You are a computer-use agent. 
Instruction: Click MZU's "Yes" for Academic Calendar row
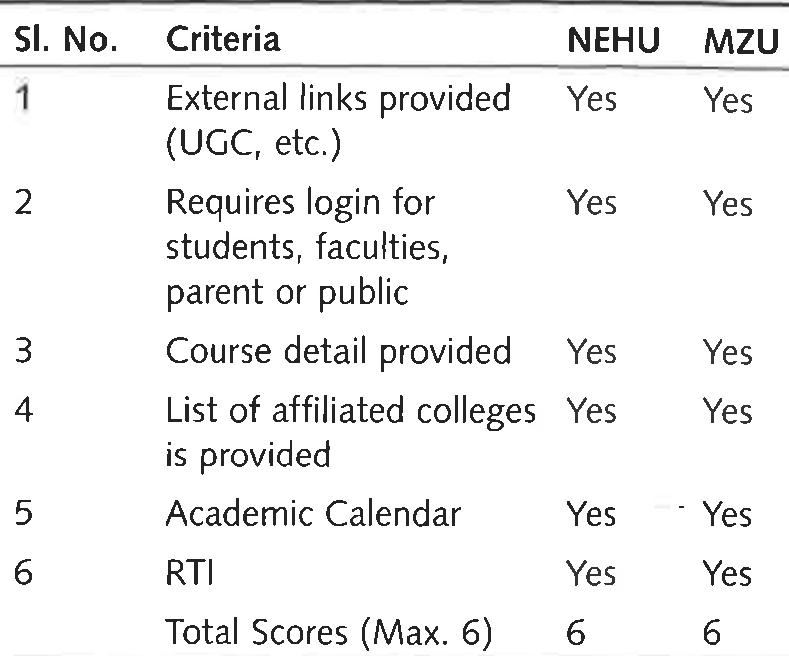click(x=727, y=515)
